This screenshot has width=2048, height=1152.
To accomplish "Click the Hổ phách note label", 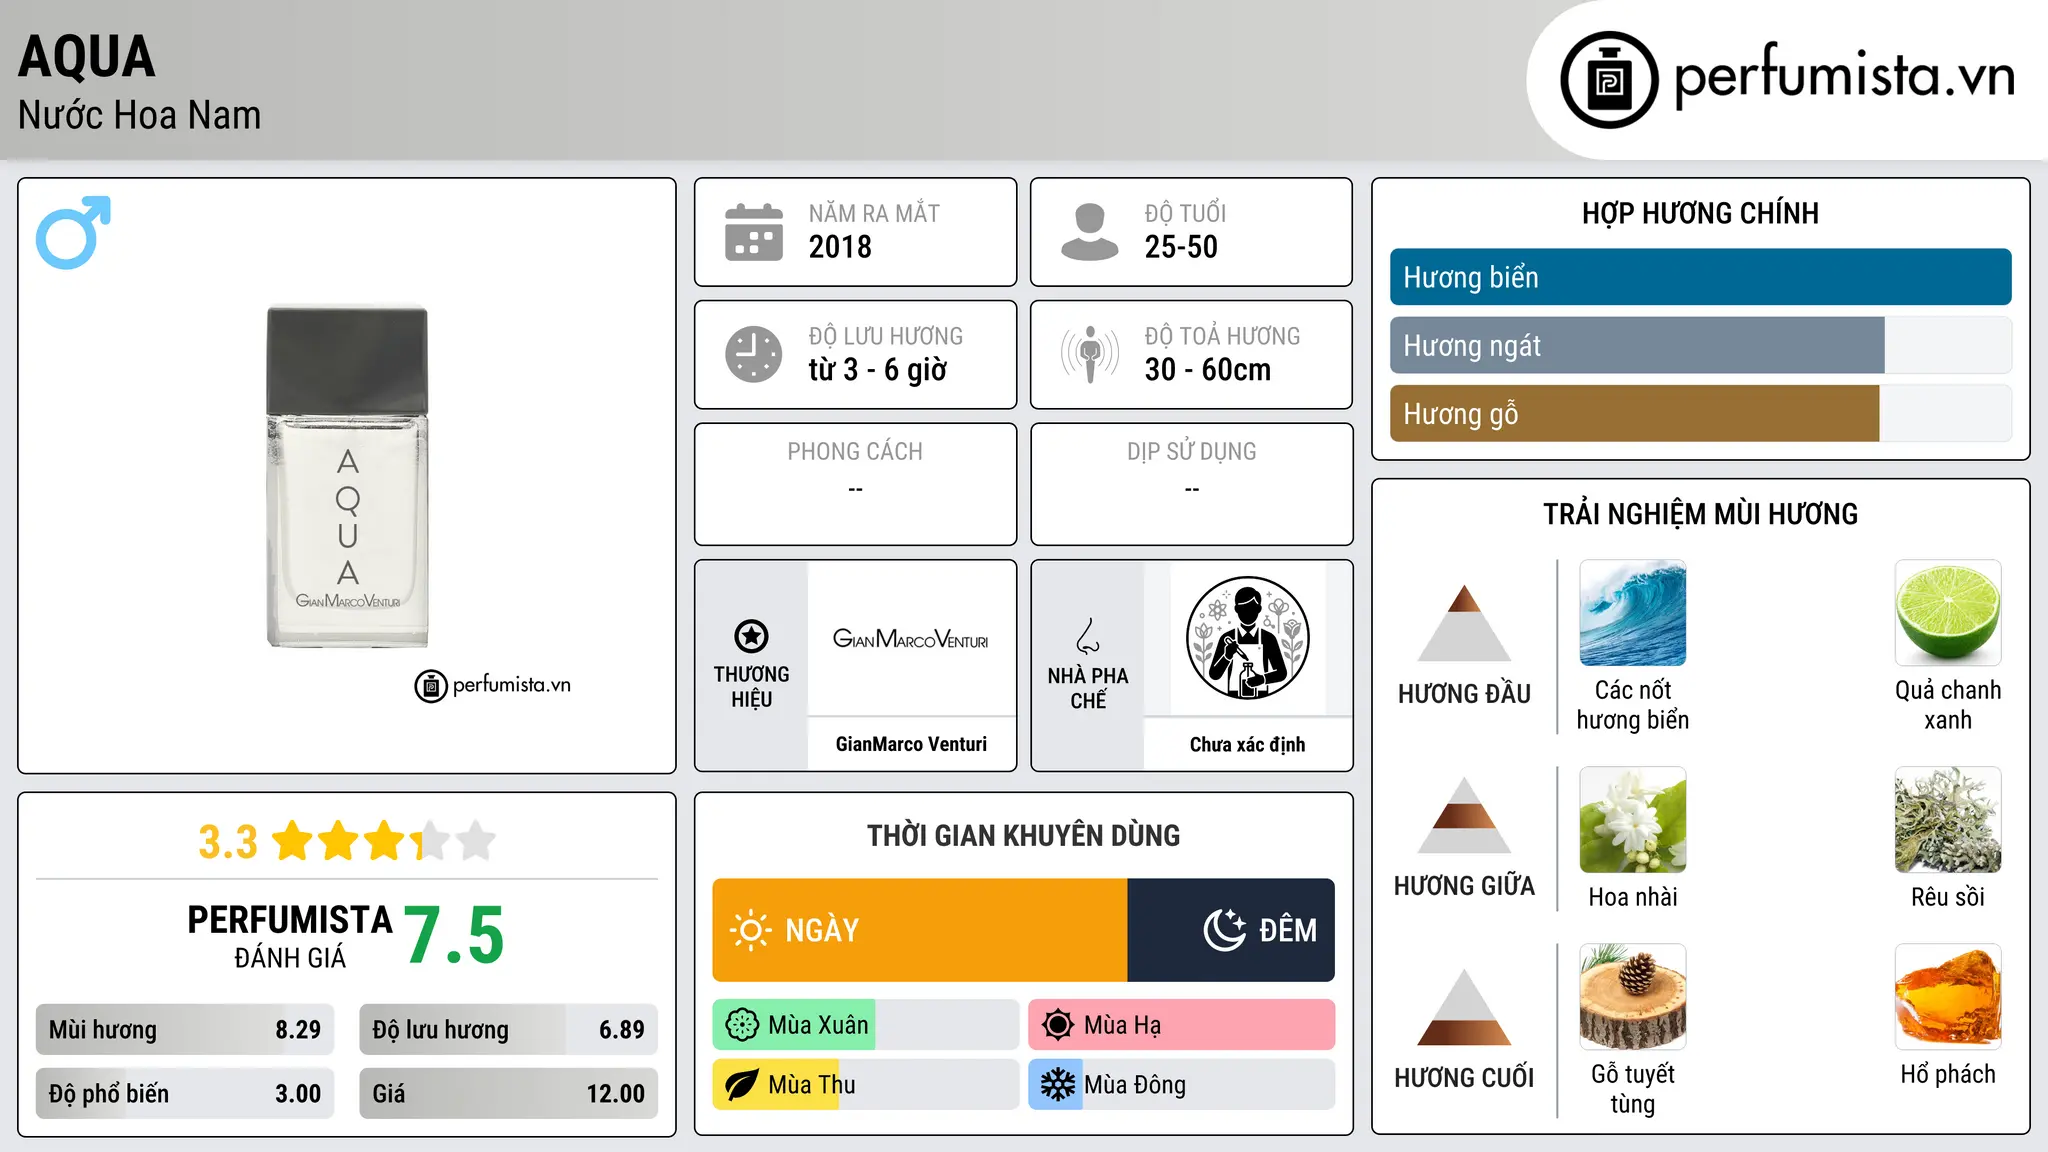I will [1948, 1074].
